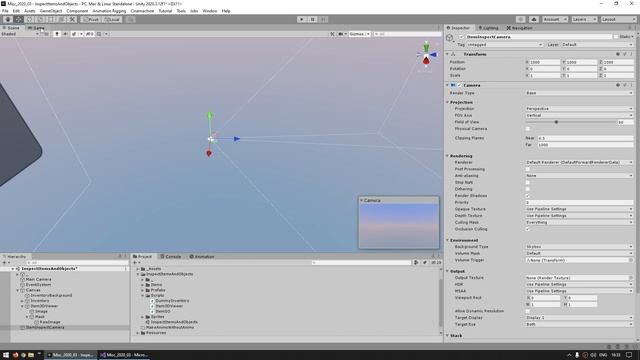640x360 pixels.
Task: Toggle GameObject active checkbox beside name
Action: pyautogui.click(x=462, y=37)
